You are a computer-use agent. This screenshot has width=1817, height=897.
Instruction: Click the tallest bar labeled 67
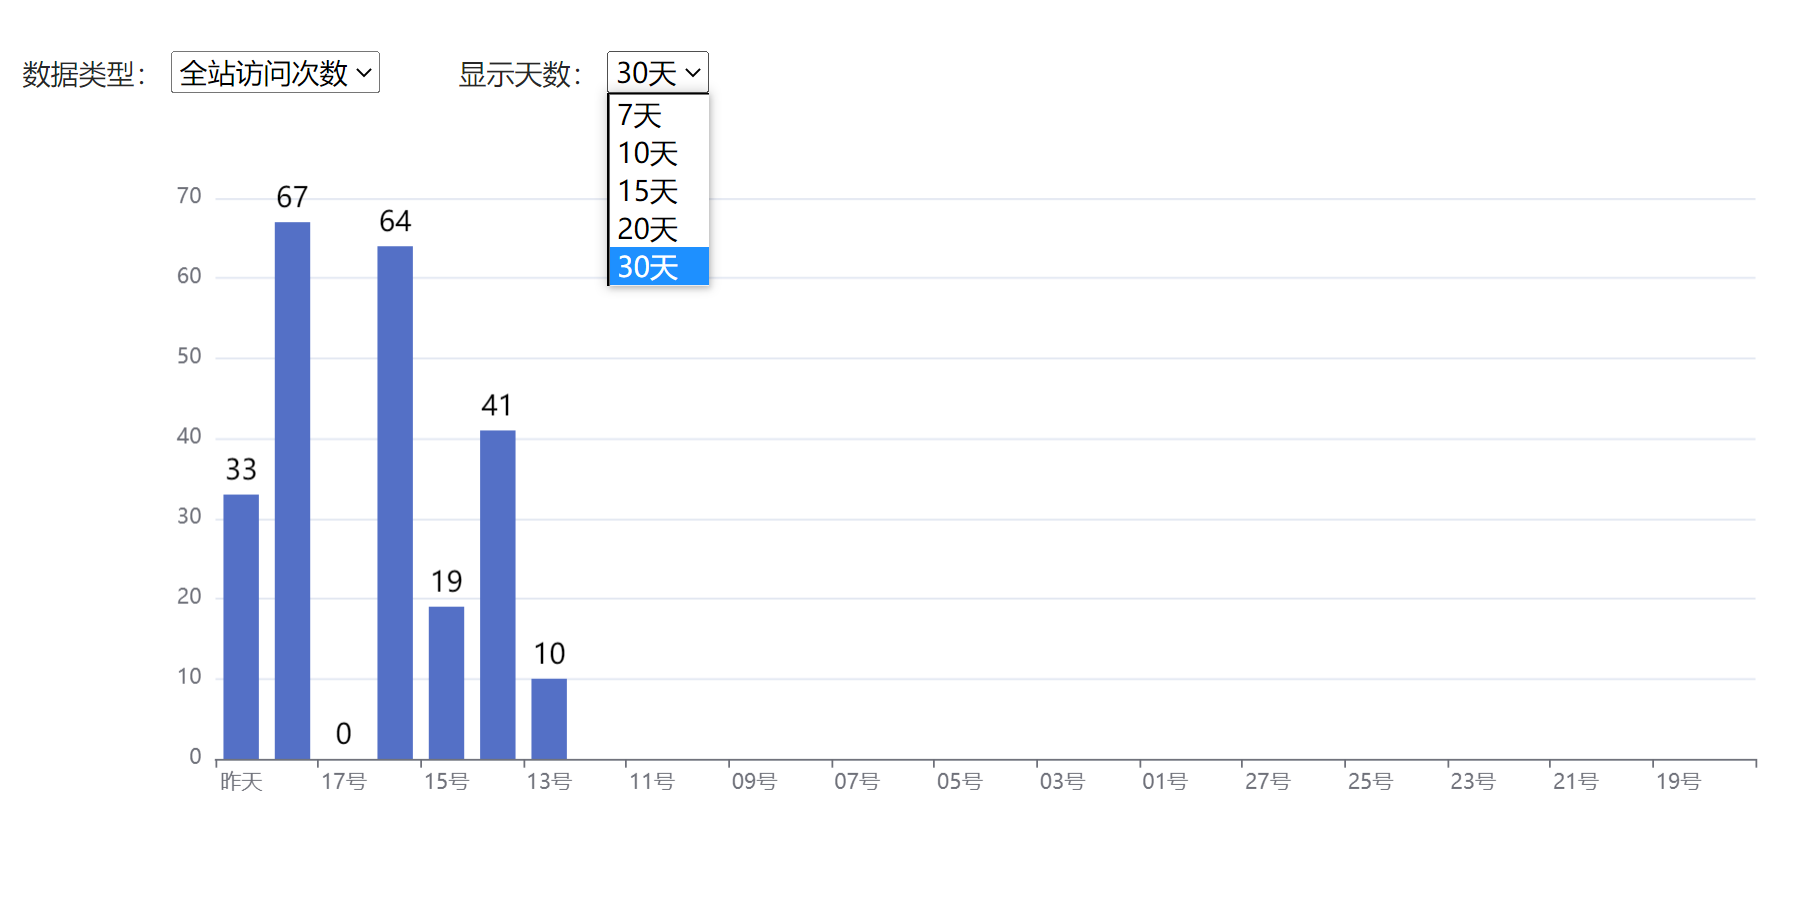(292, 491)
